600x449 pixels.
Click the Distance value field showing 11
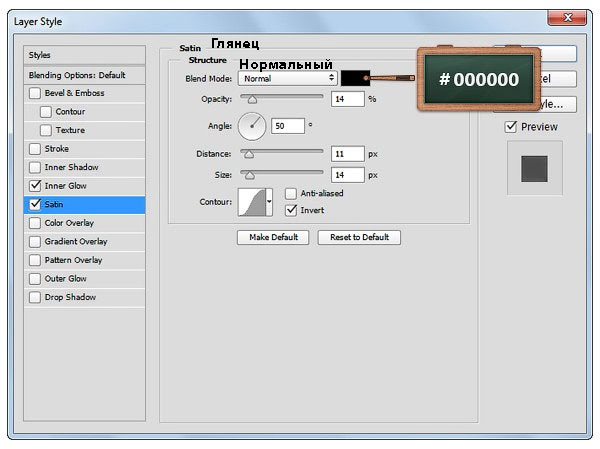pos(347,154)
